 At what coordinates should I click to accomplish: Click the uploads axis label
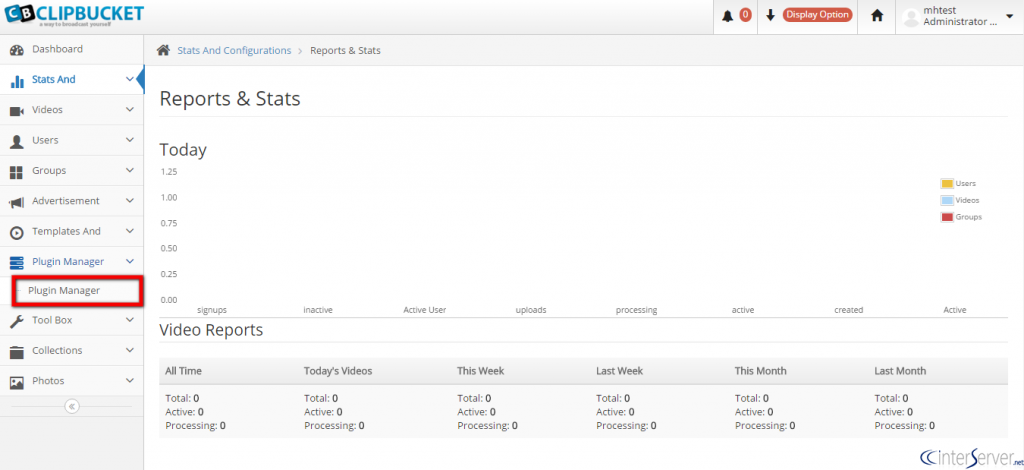[x=530, y=310]
